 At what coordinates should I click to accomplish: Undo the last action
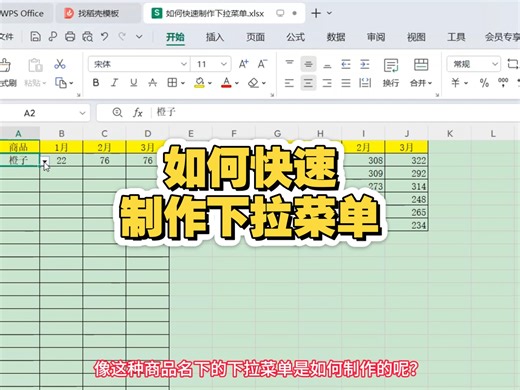click(105, 36)
